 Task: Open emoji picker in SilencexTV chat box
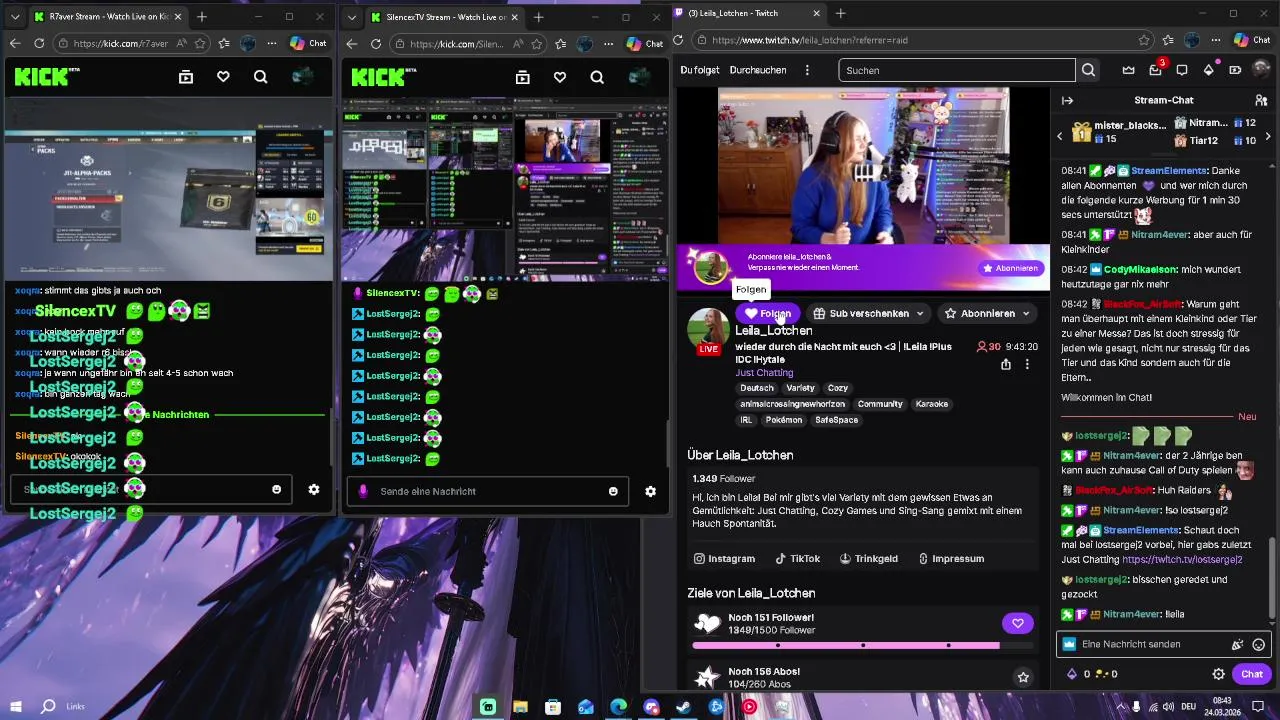[x=613, y=491]
